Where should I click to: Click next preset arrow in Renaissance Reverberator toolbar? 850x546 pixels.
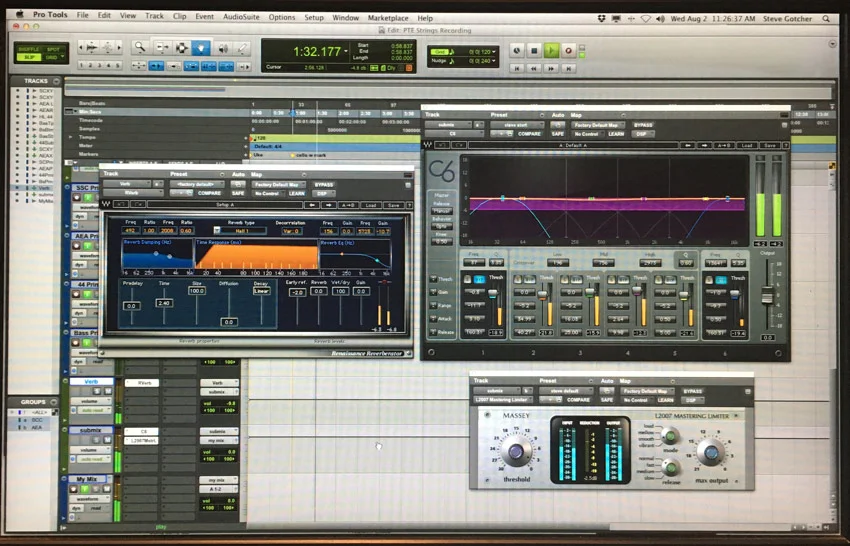click(x=329, y=205)
